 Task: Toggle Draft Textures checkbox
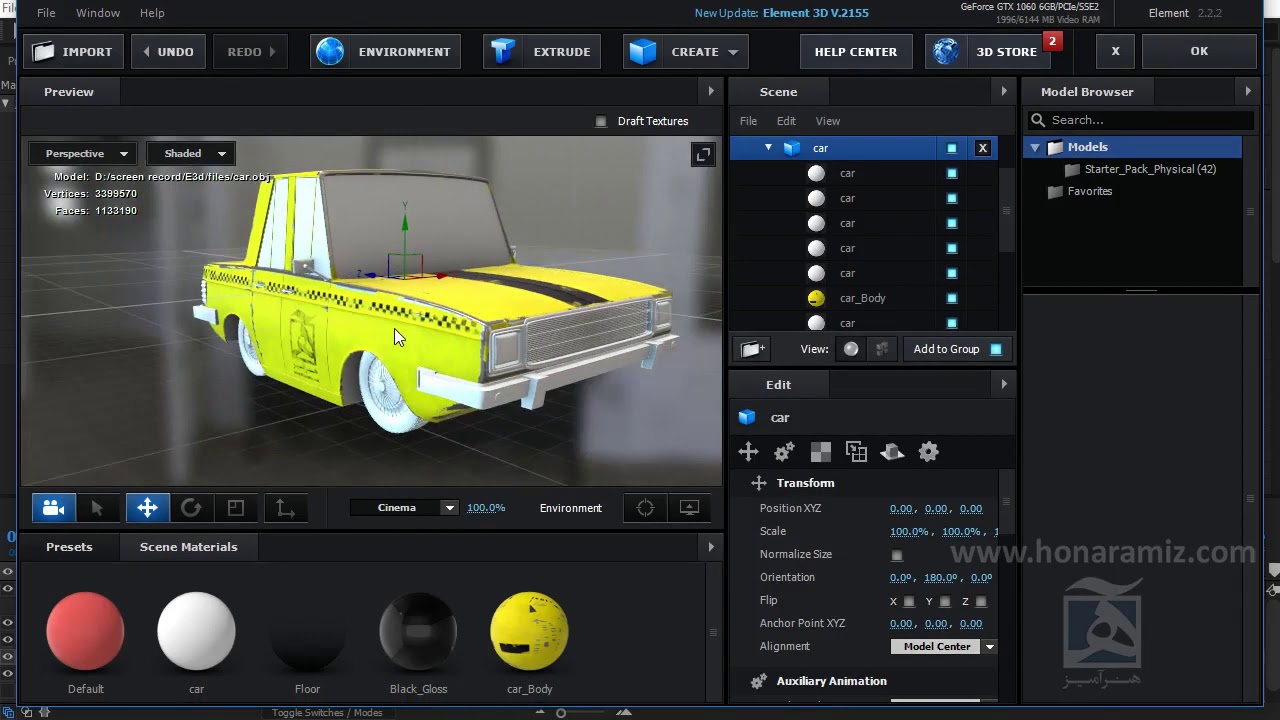[601, 121]
